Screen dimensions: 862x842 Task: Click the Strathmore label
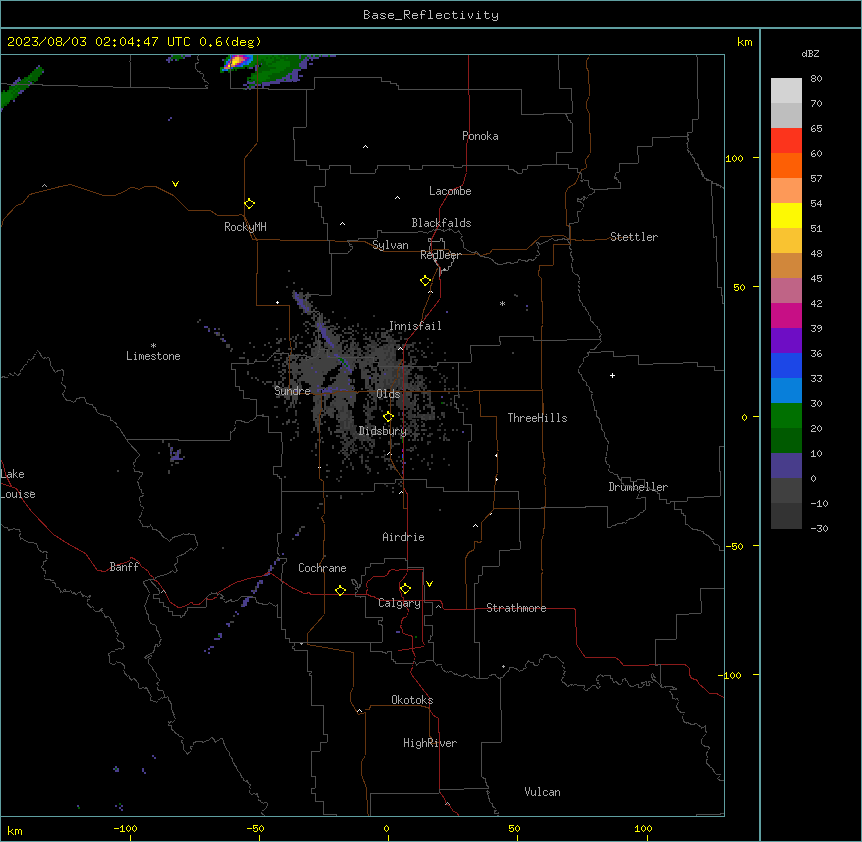point(516,608)
